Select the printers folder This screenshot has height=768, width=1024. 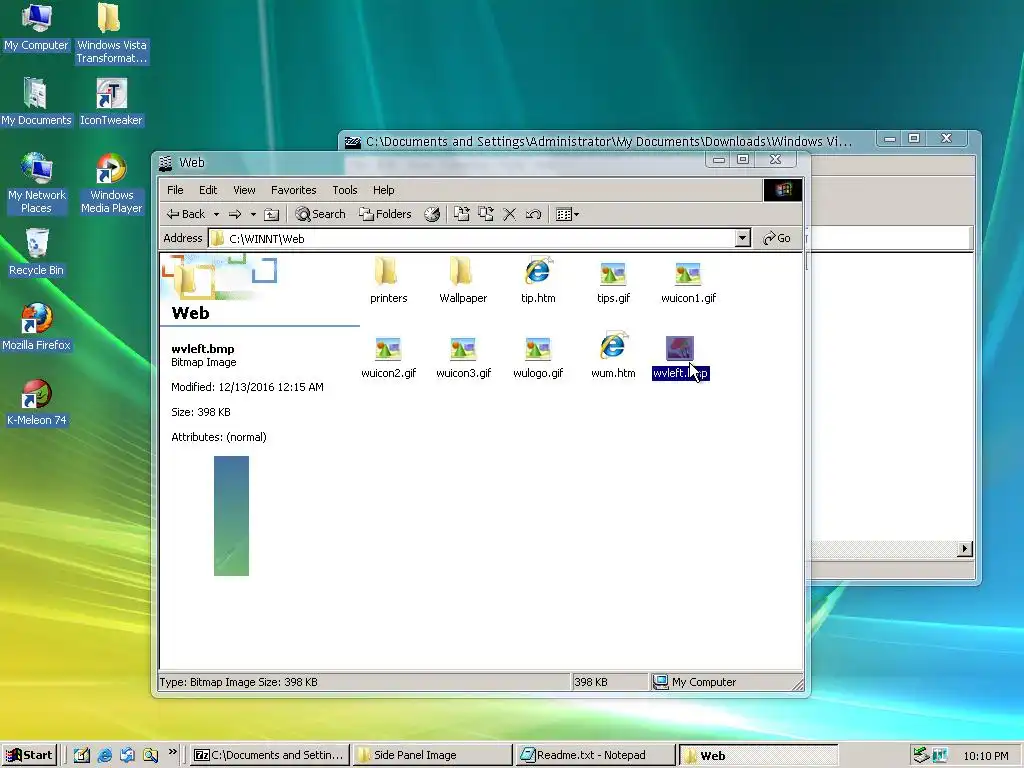click(x=388, y=281)
